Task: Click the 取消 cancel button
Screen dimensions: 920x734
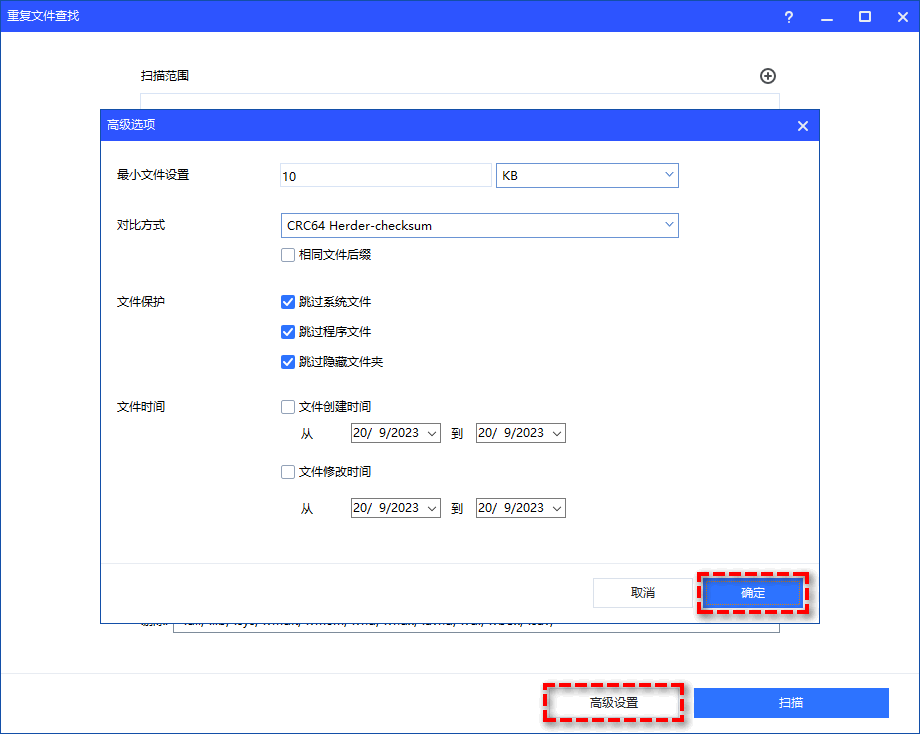Action: (x=644, y=592)
